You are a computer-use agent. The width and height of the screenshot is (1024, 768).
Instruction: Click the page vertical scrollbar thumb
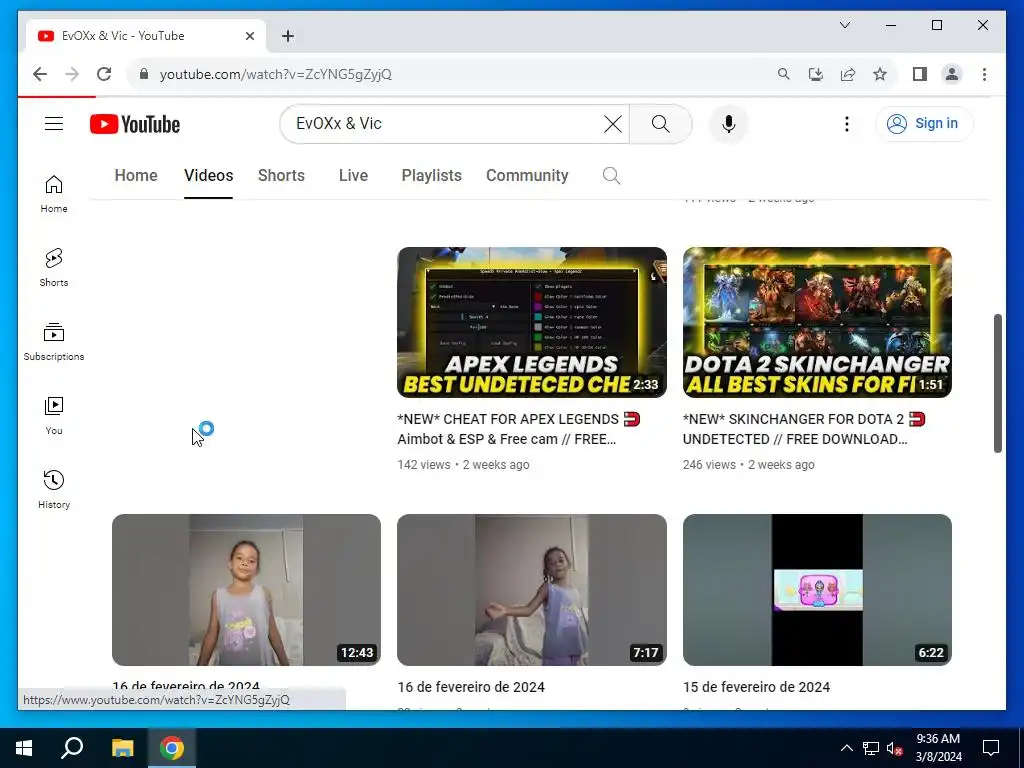click(997, 383)
